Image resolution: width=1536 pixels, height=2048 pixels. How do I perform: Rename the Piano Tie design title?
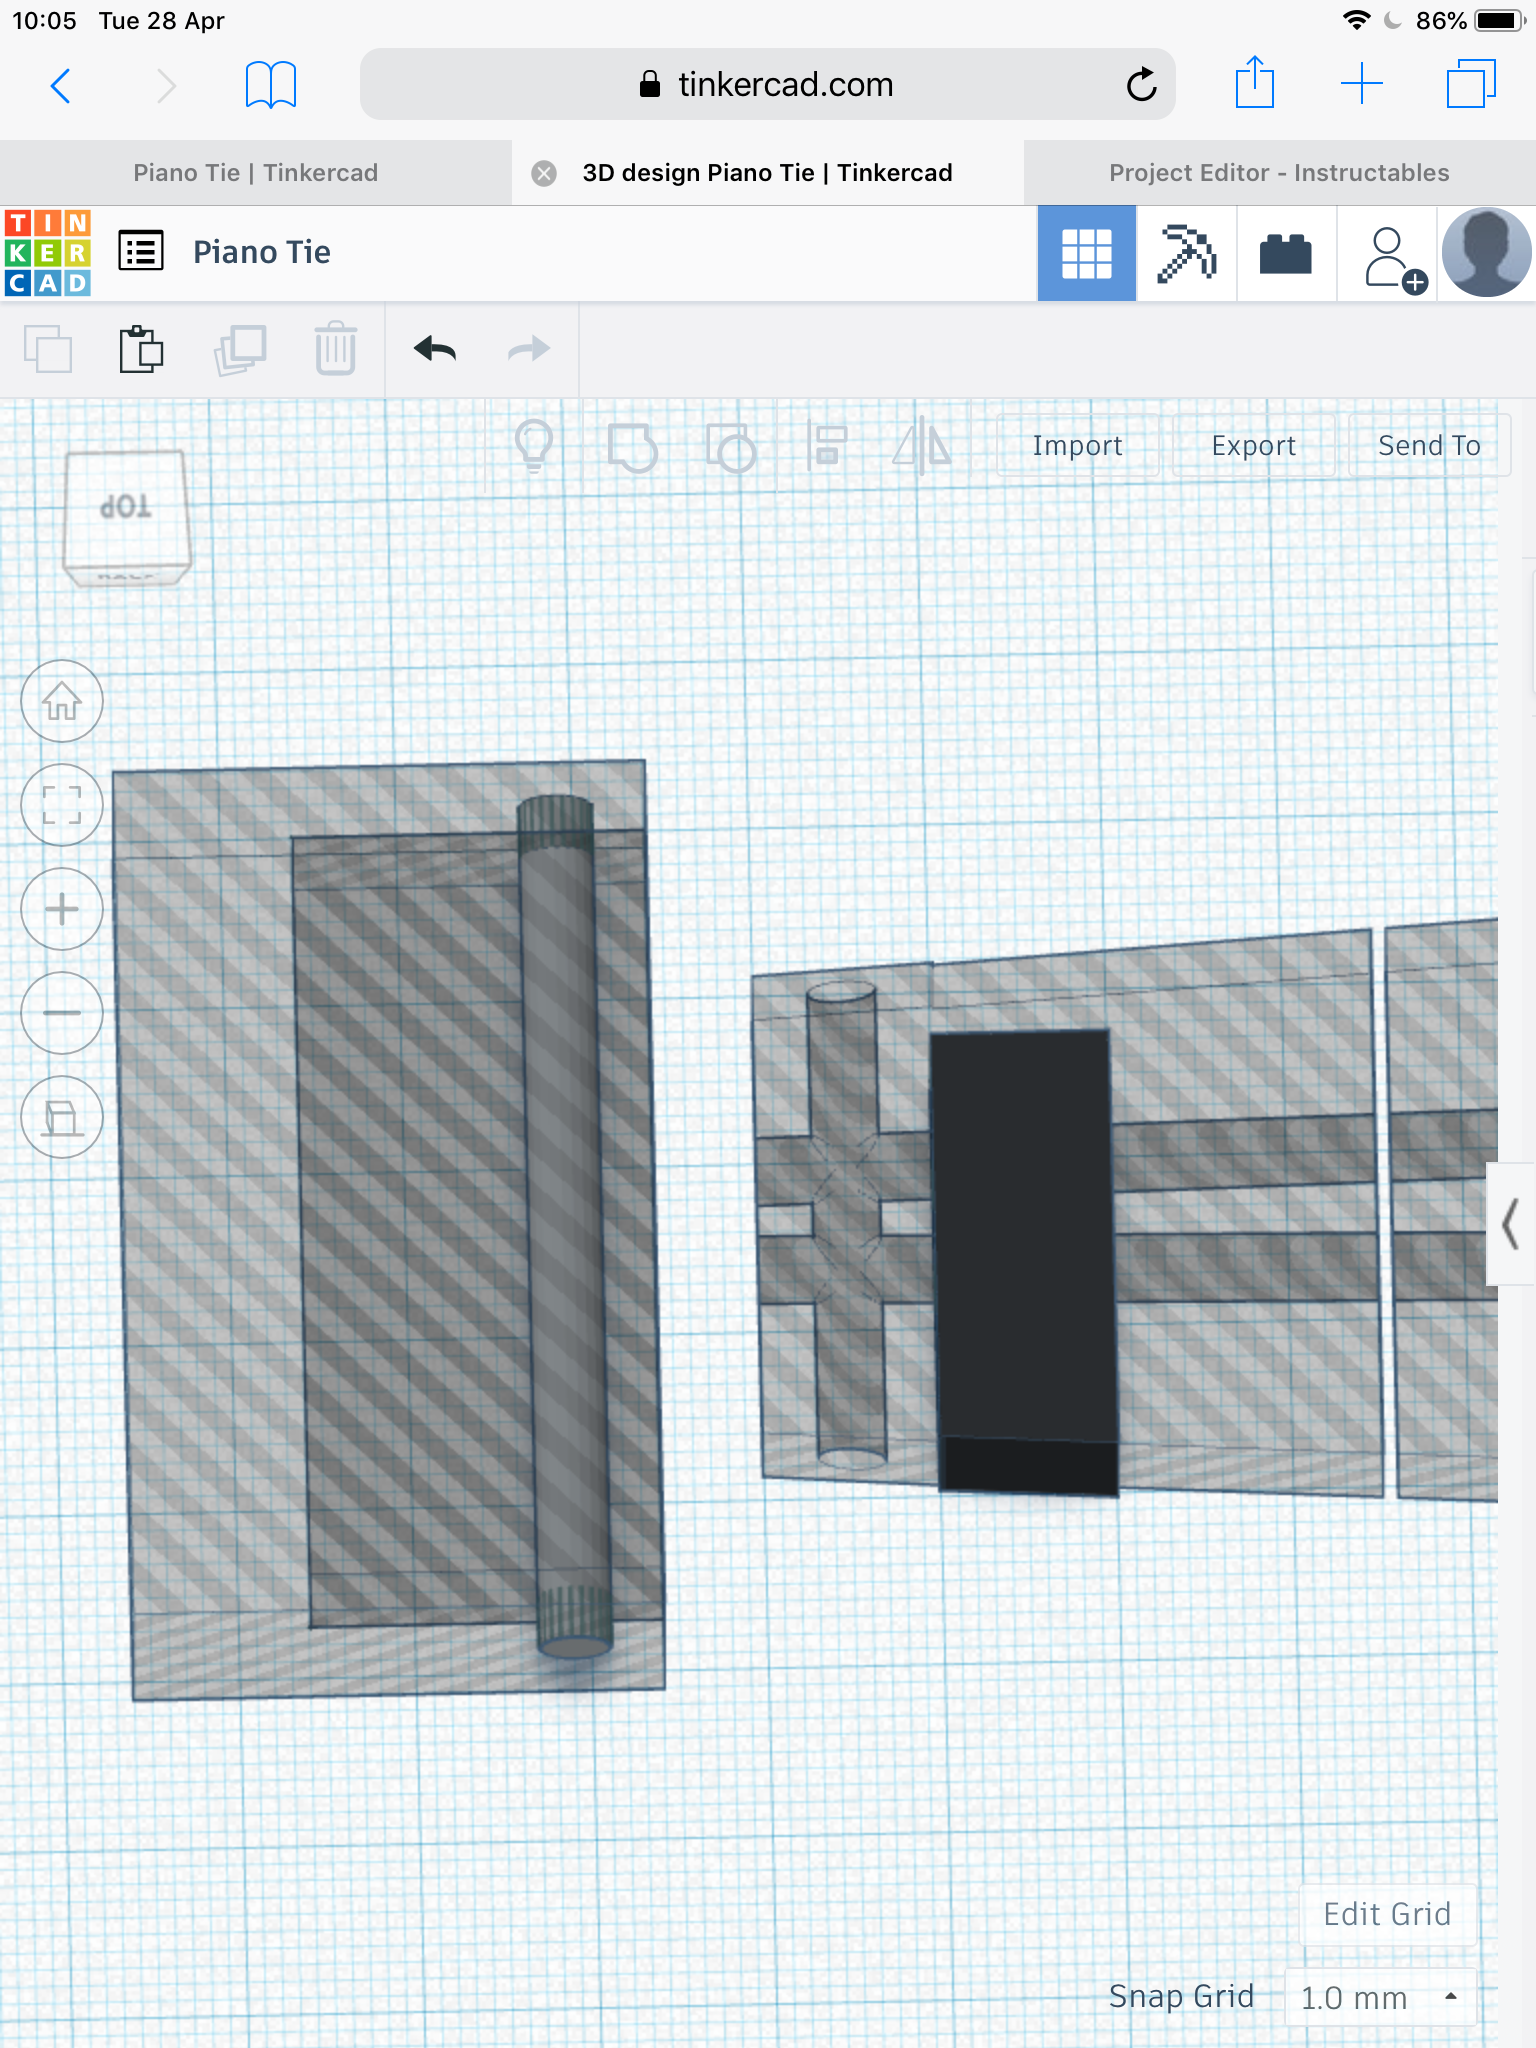coord(262,252)
